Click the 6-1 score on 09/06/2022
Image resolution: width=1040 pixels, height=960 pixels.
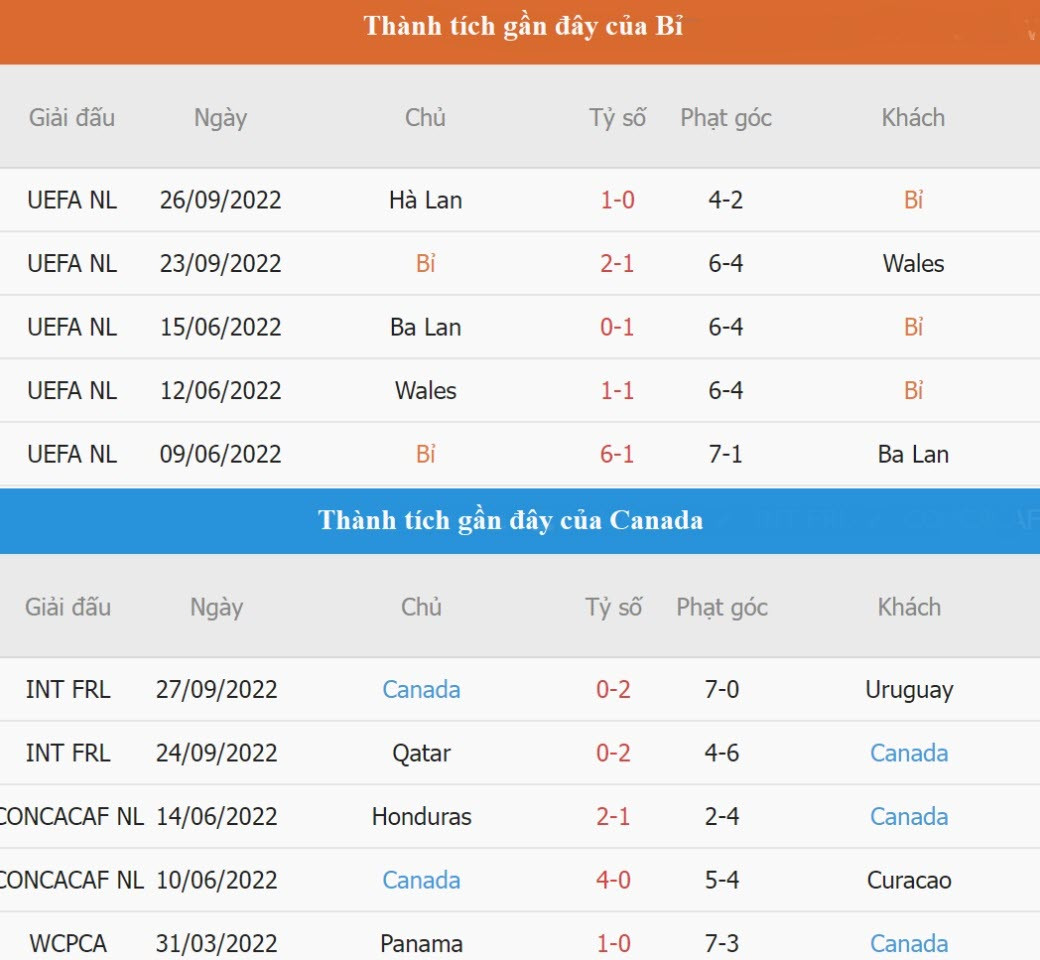coord(617,454)
